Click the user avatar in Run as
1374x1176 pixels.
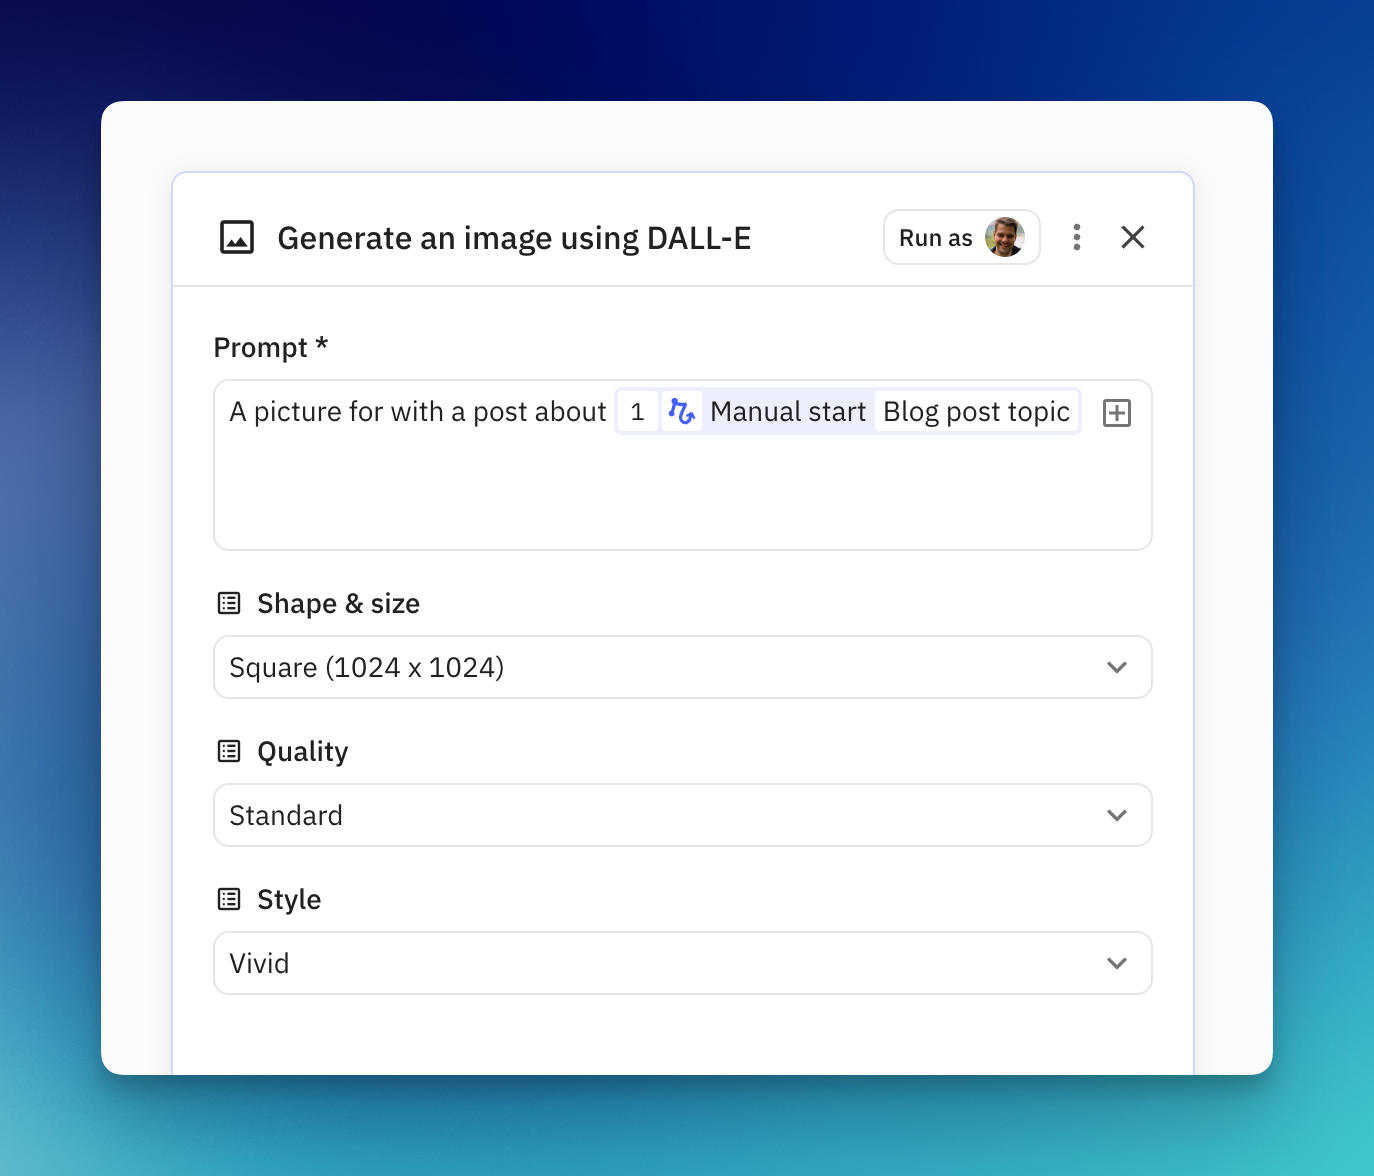click(x=1004, y=238)
